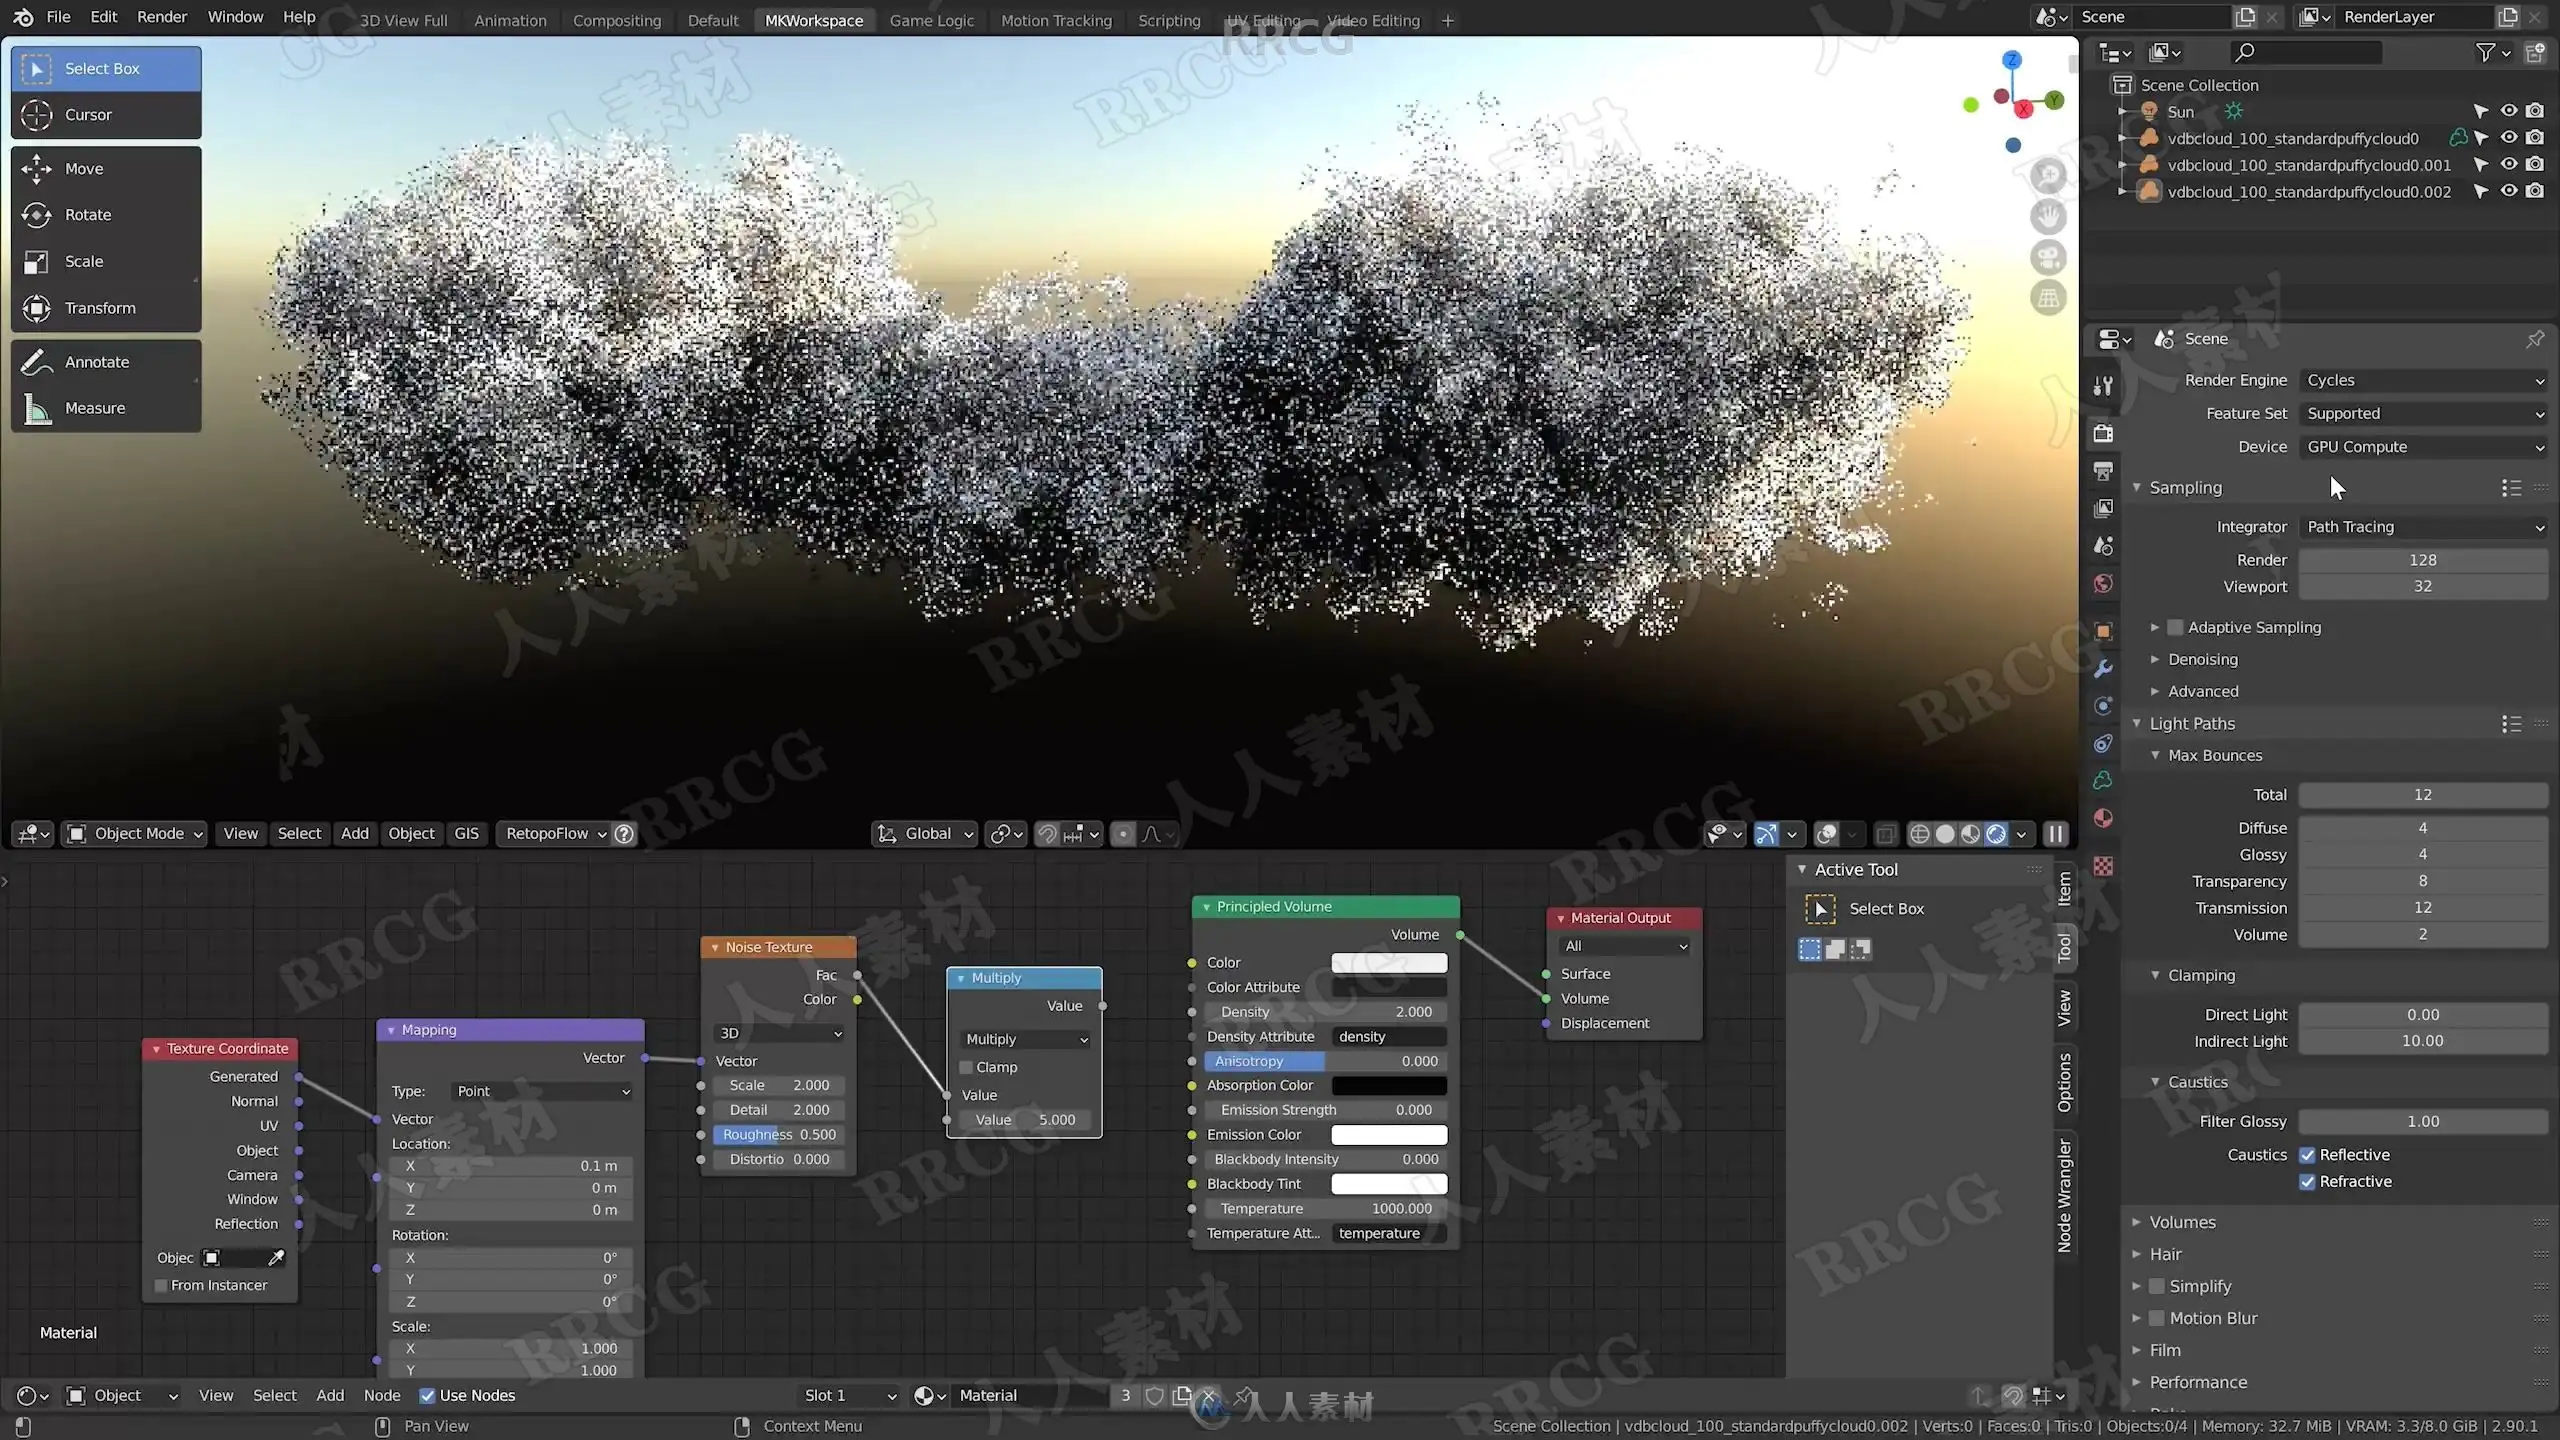Pause viewport render preview

pyautogui.click(x=2055, y=834)
